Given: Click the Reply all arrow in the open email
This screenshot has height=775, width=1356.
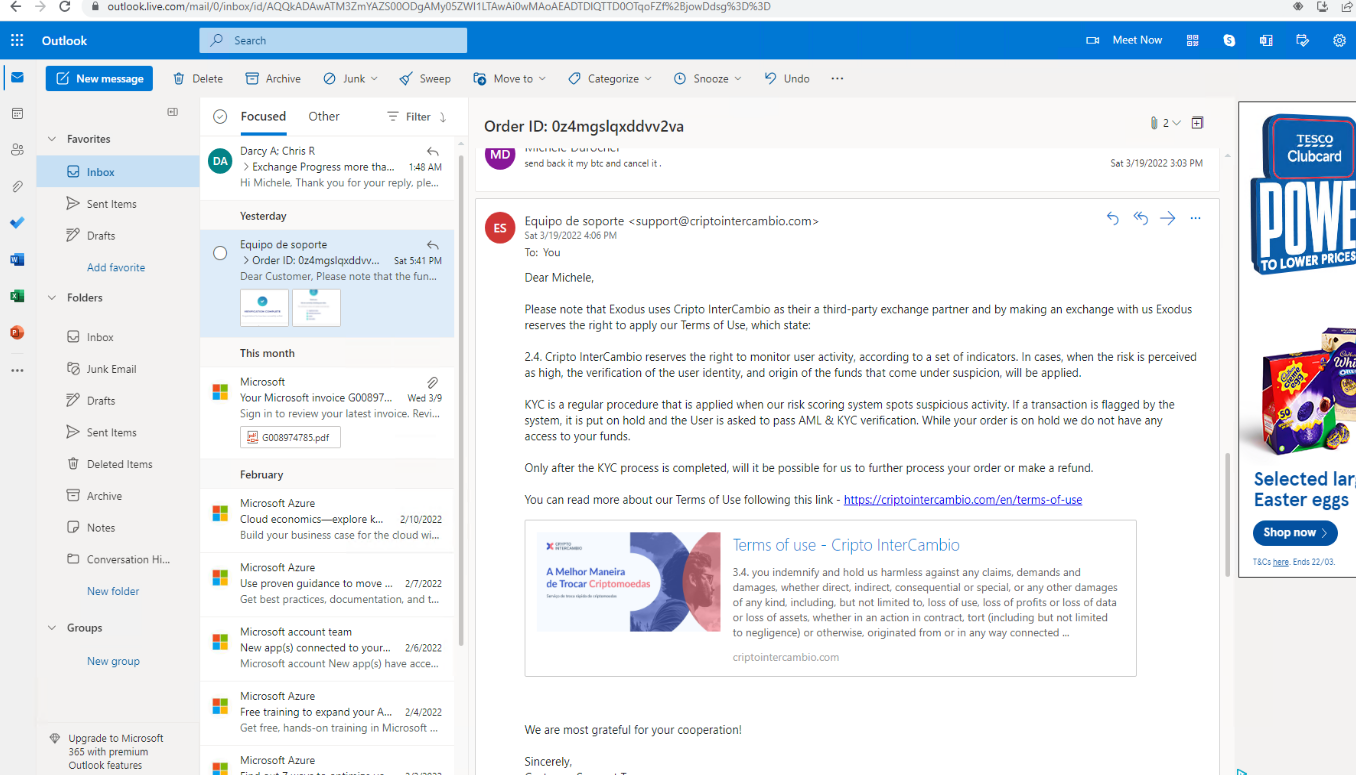Looking at the screenshot, I should (x=1140, y=218).
